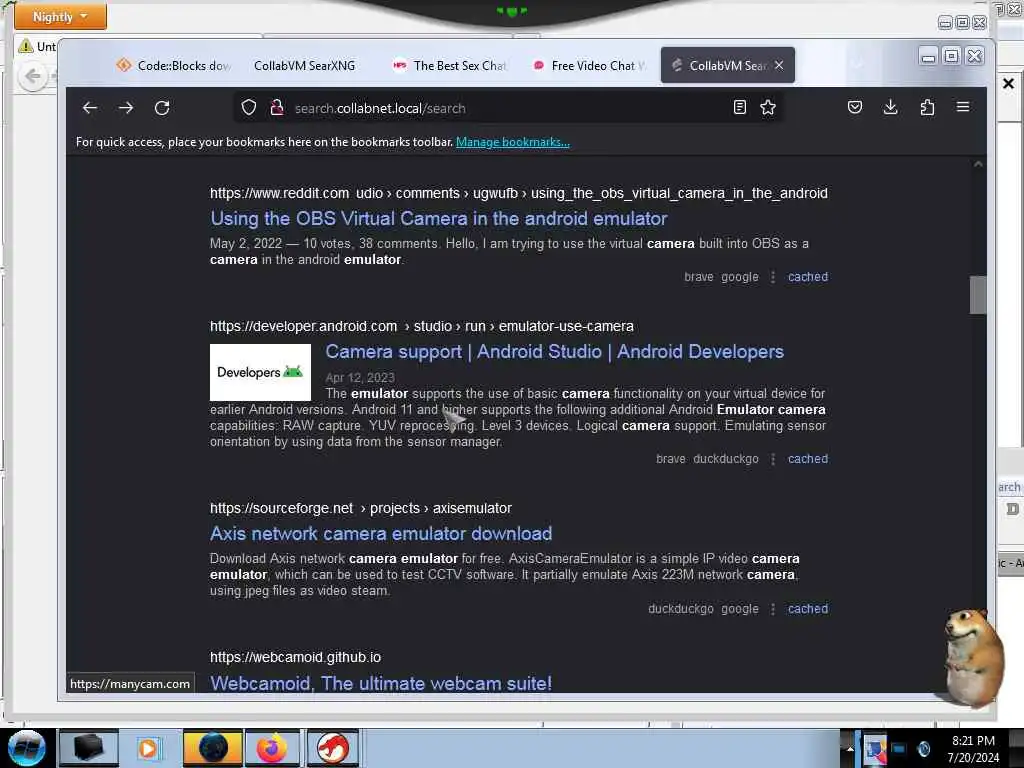Open the Nightly globe taskbar icon
Viewport: 1024px width, 768px height.
point(212,748)
